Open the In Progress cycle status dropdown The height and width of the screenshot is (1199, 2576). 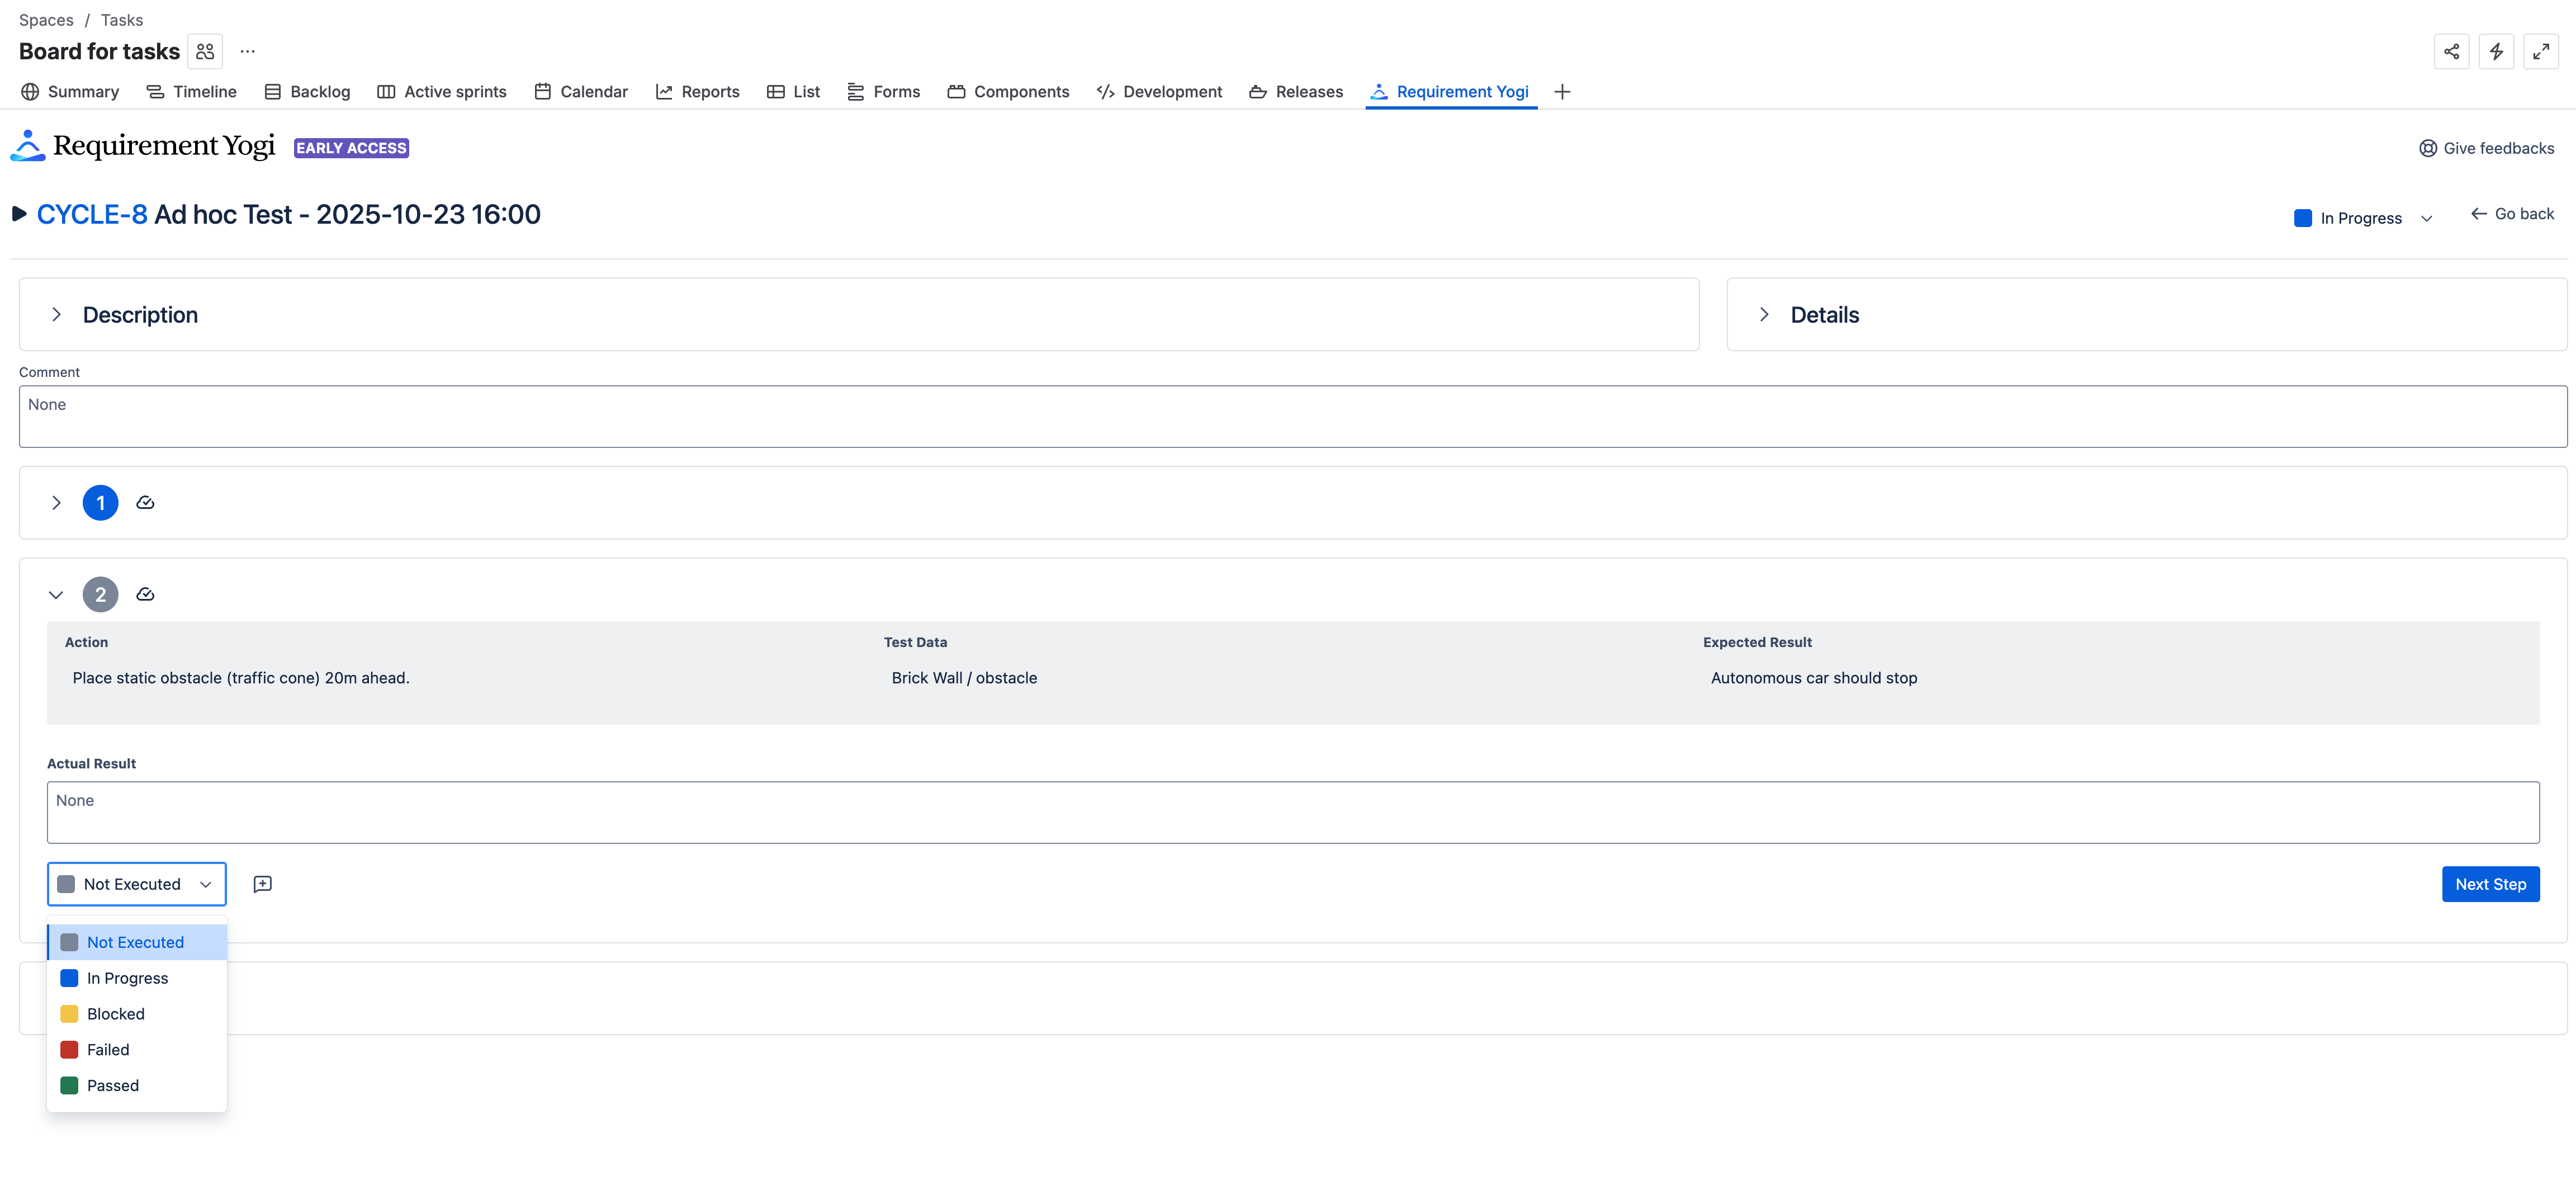2362,218
